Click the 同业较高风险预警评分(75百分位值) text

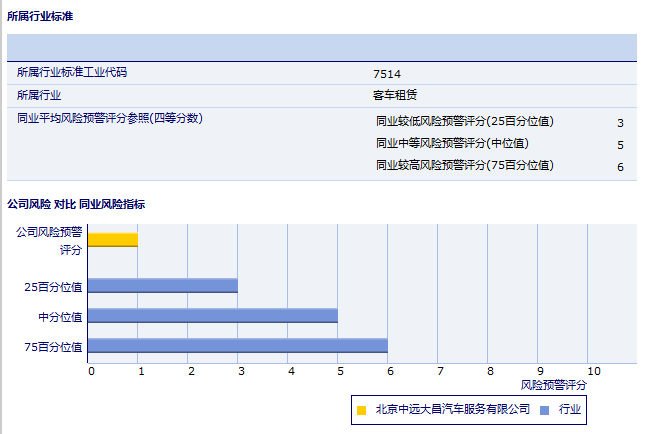[464, 165]
